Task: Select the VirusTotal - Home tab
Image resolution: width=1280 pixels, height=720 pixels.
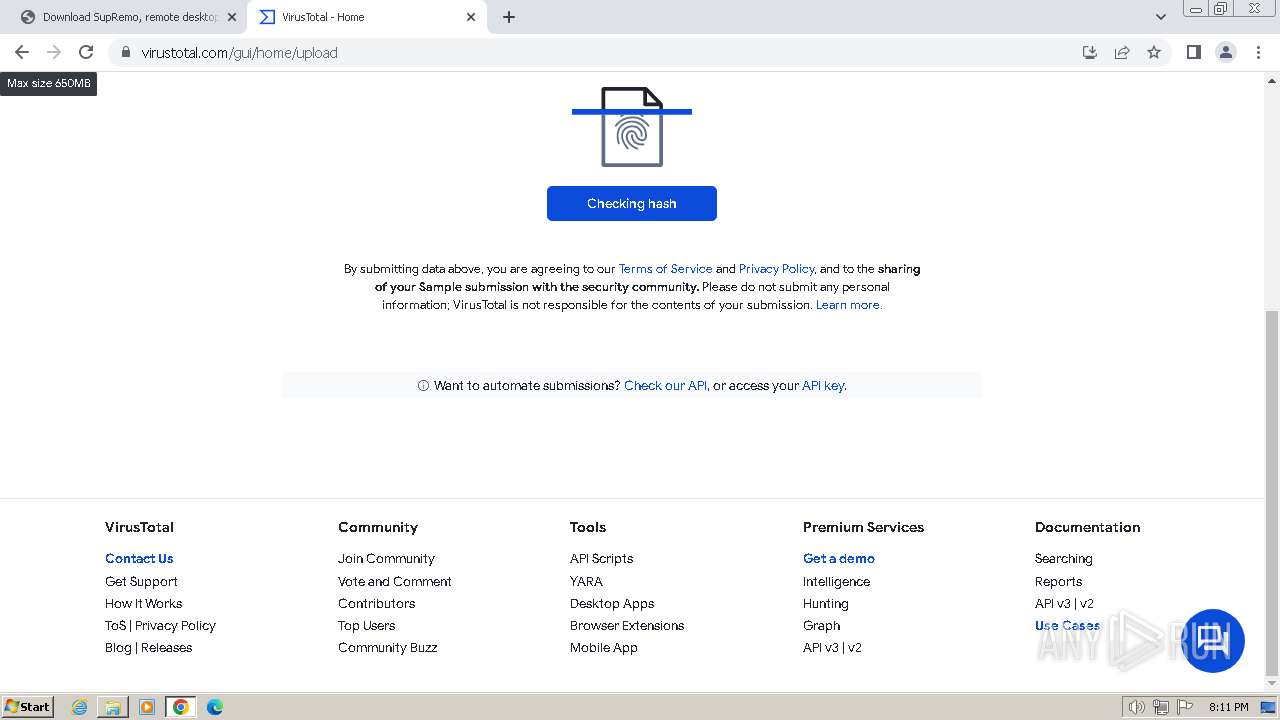Action: point(367,17)
